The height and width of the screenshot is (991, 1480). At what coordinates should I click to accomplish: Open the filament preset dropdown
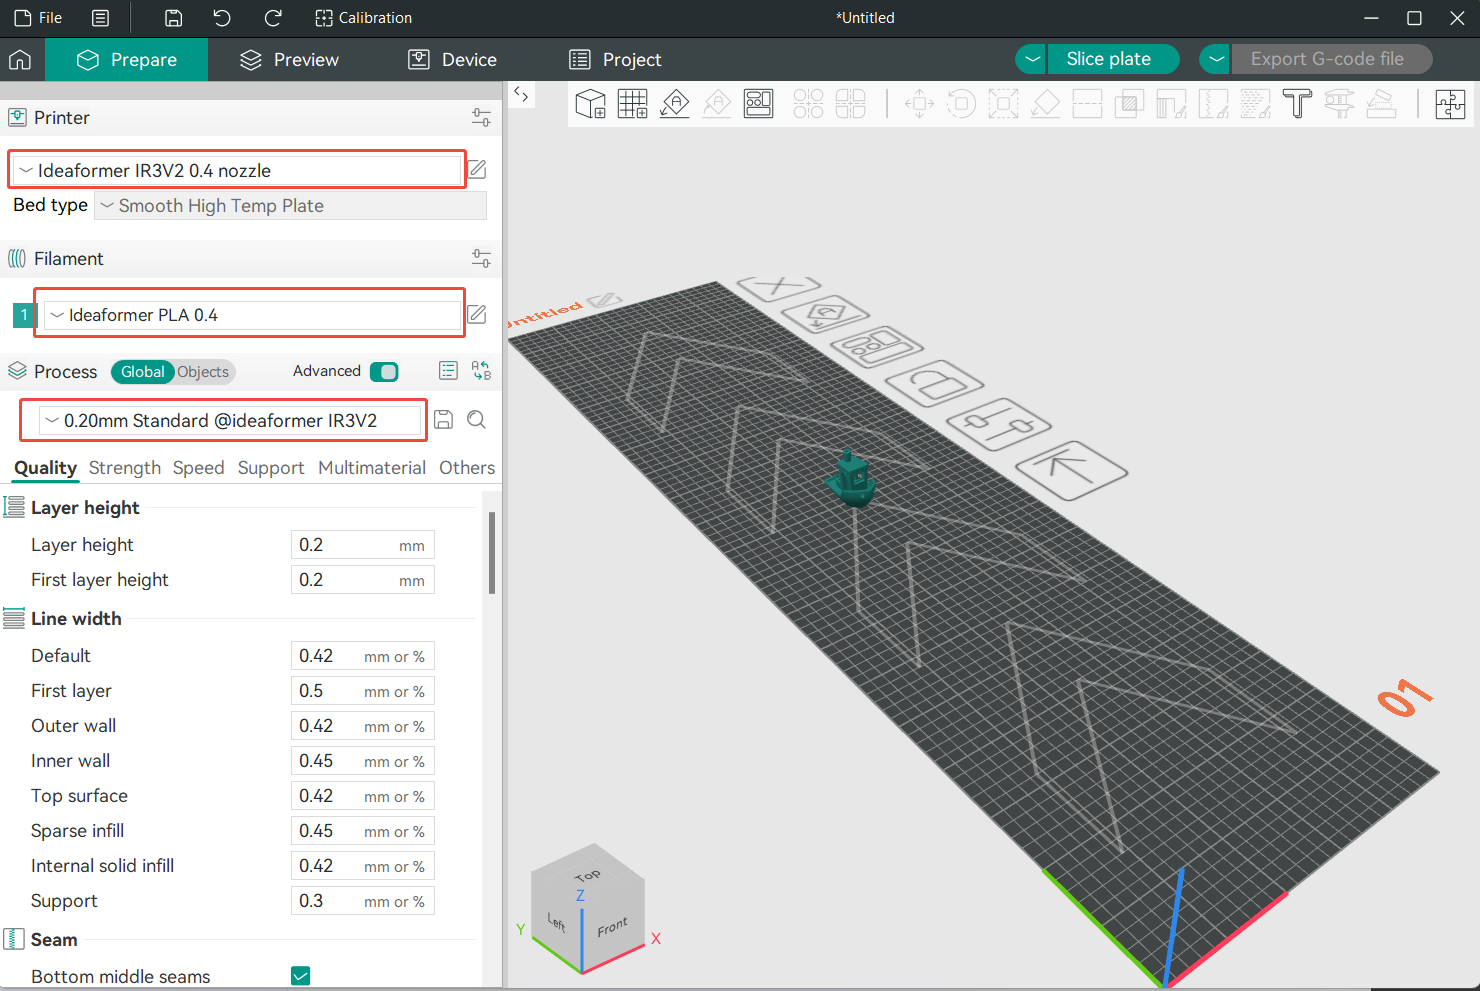coord(252,315)
